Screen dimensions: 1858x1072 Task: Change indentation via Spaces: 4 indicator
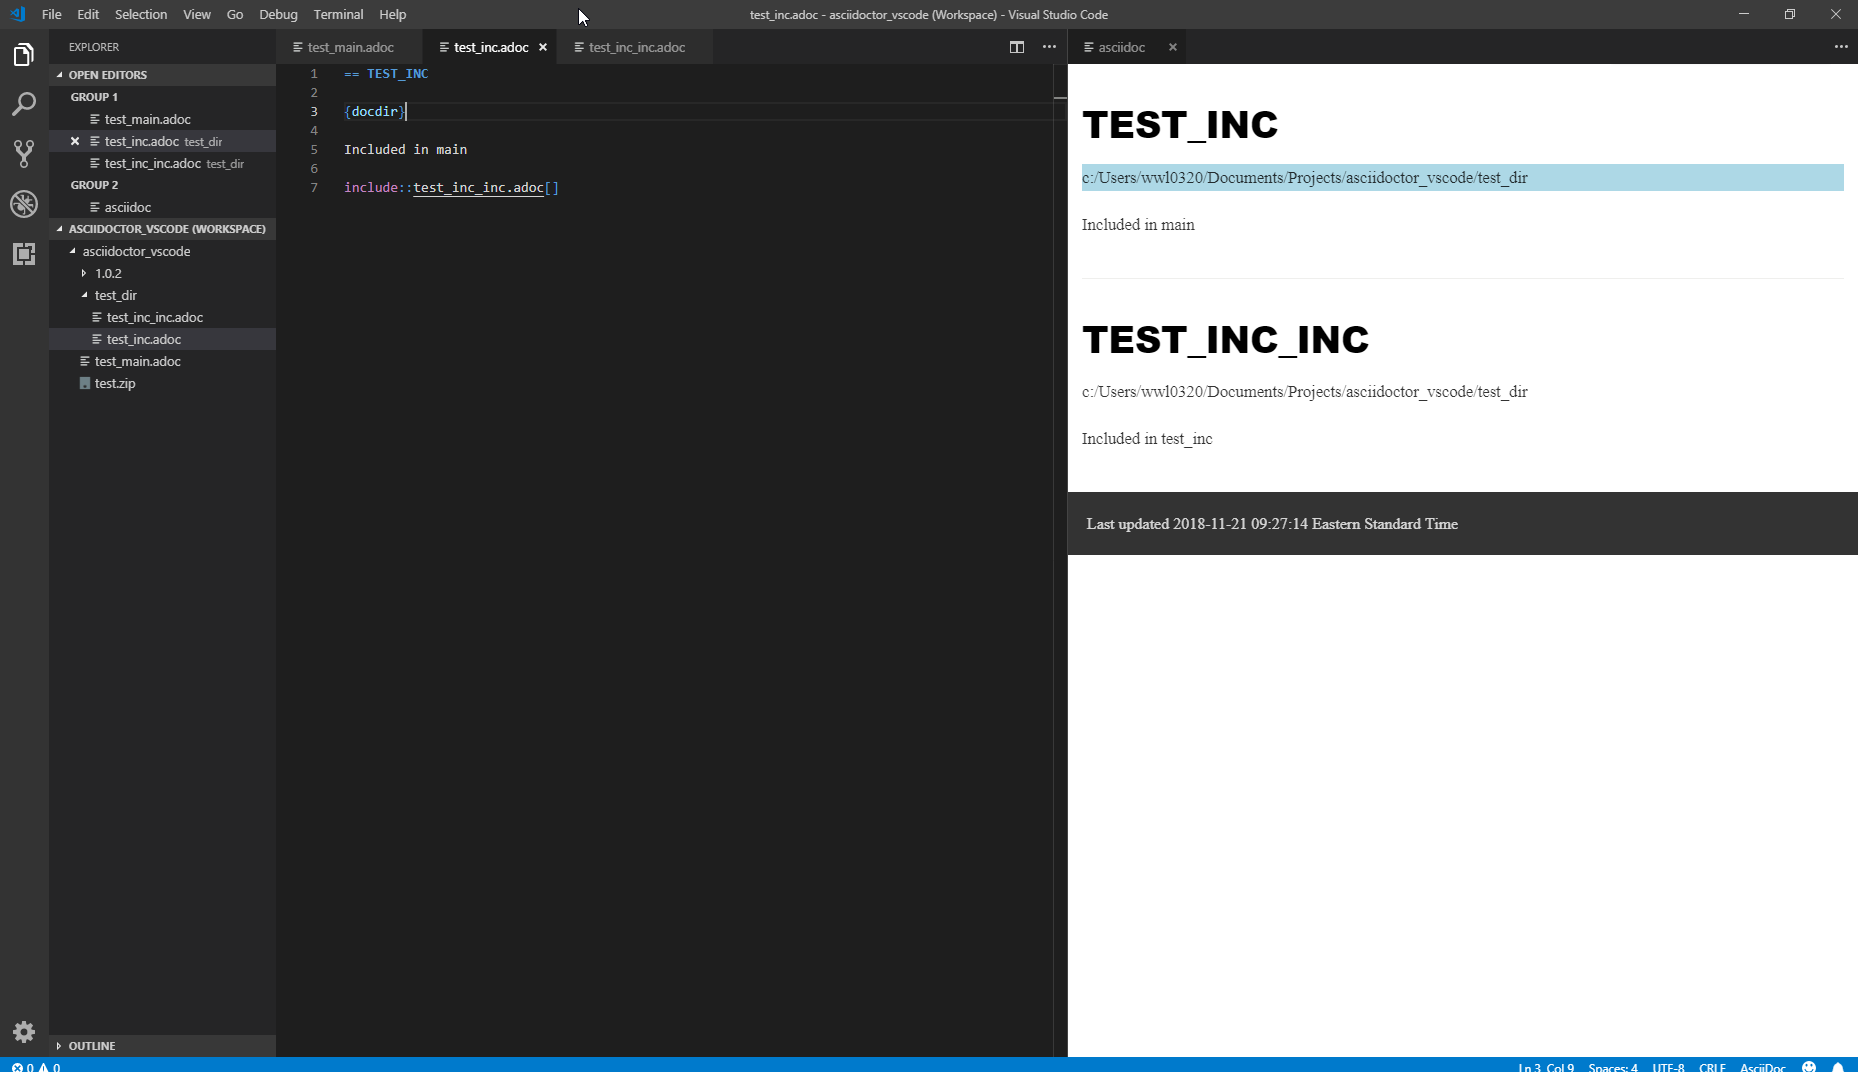(1612, 1066)
